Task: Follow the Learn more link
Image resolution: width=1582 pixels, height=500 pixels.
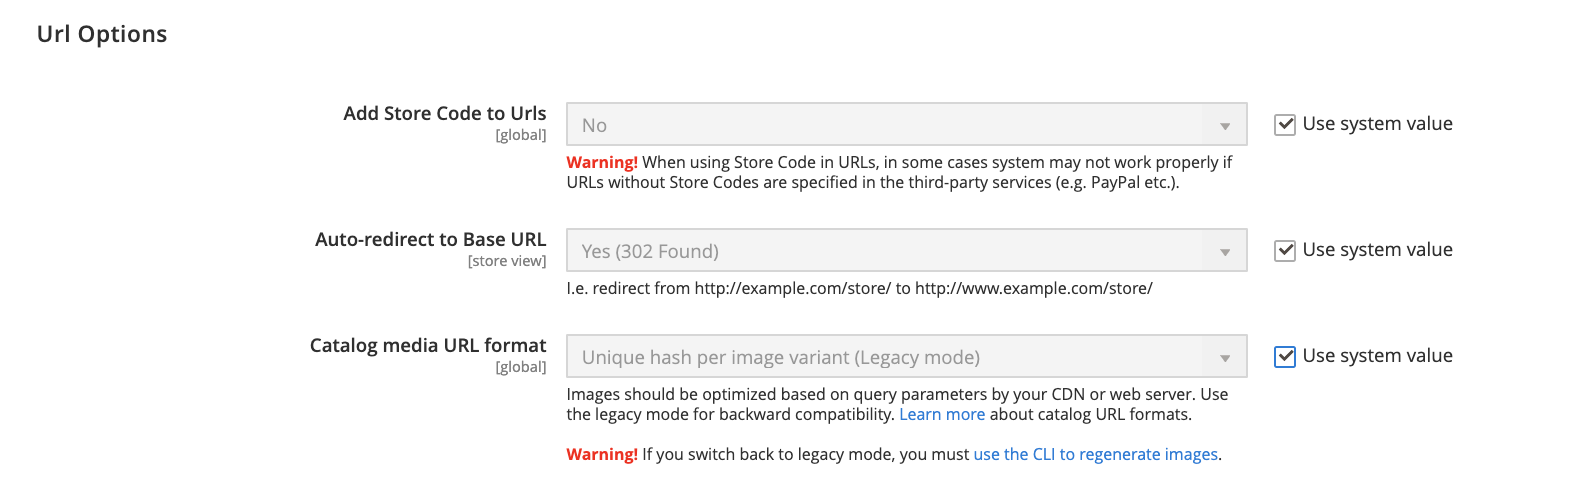Action: [x=942, y=414]
